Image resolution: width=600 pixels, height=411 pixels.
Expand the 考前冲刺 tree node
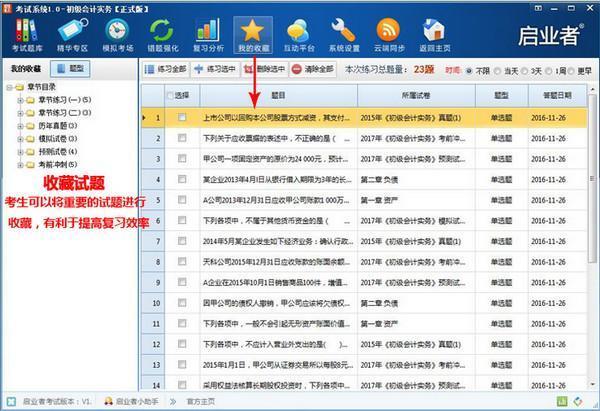click(x=20, y=165)
